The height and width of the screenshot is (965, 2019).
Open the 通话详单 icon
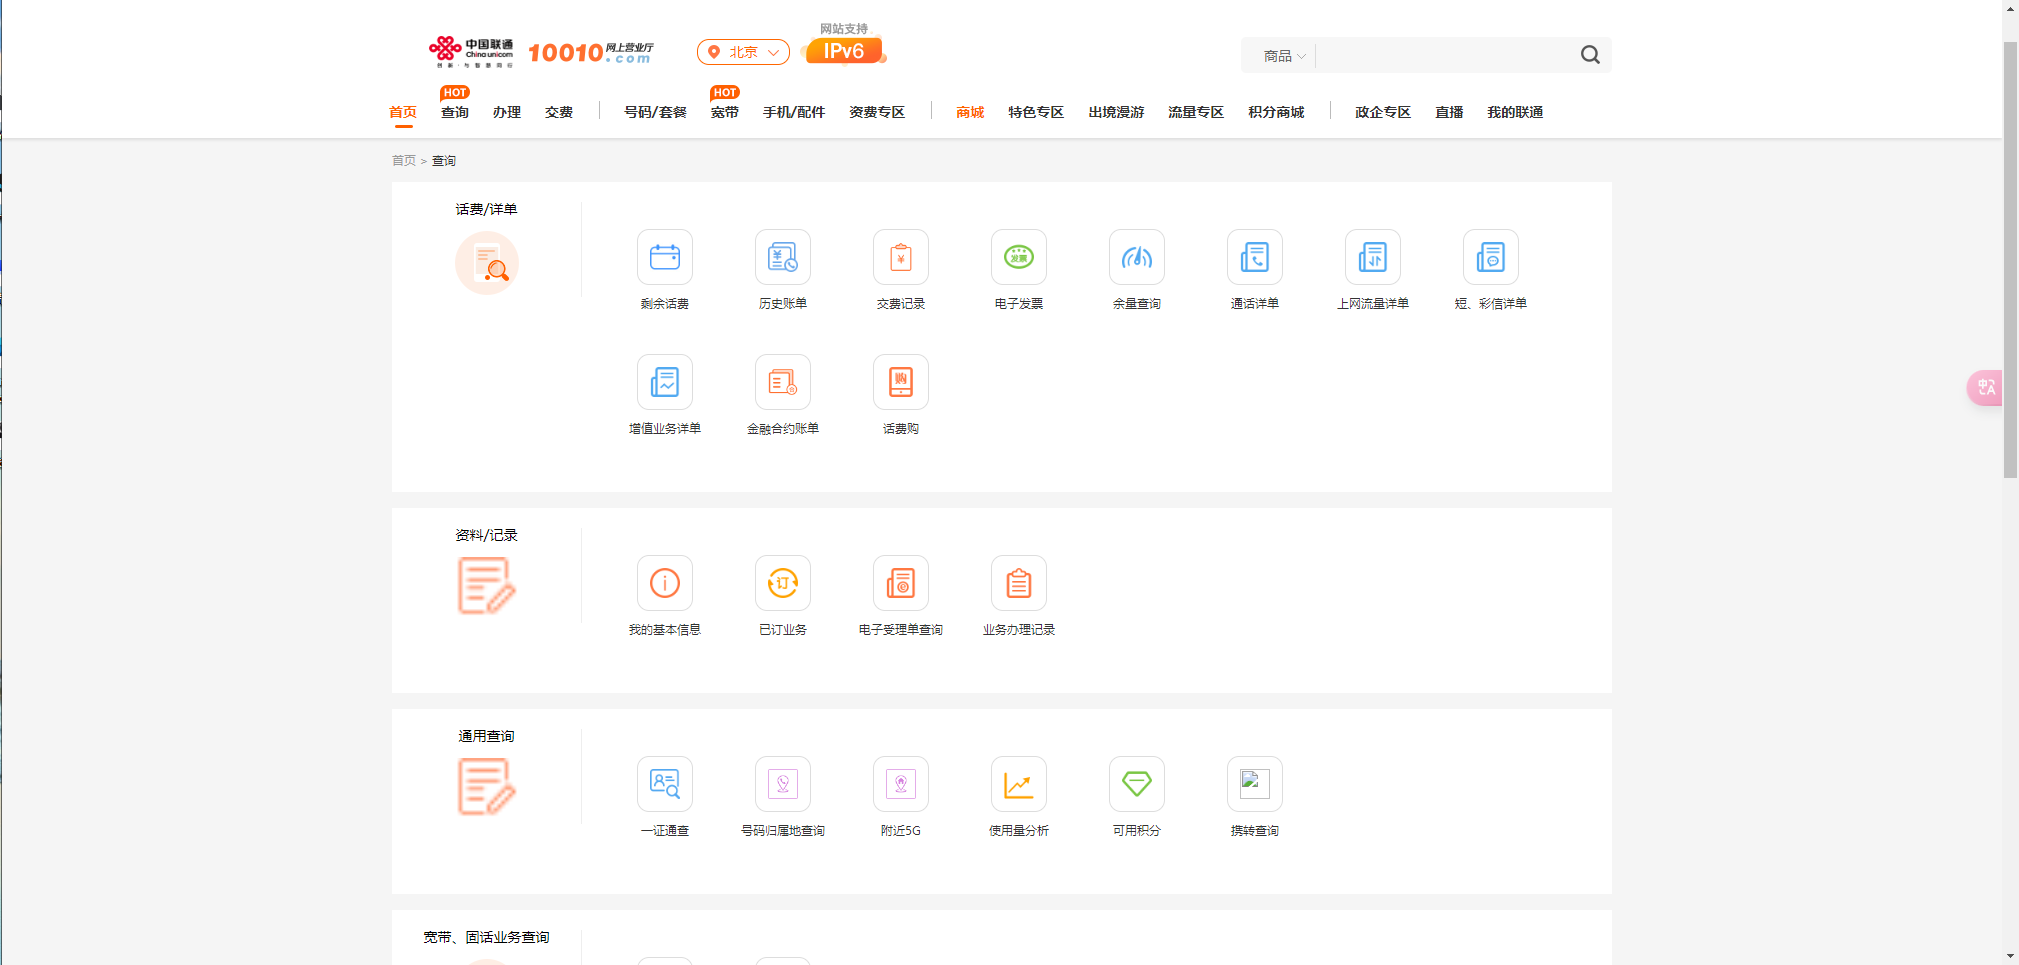click(x=1255, y=257)
